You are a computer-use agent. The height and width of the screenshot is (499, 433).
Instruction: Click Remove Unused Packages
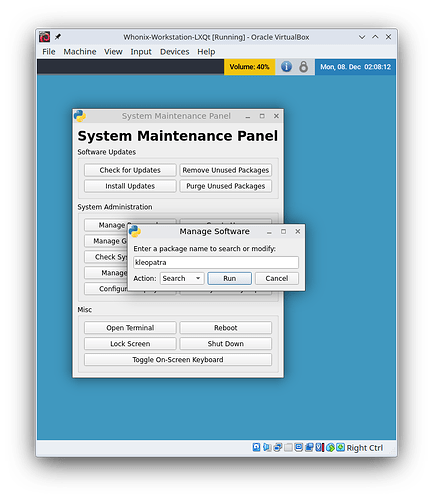click(226, 170)
